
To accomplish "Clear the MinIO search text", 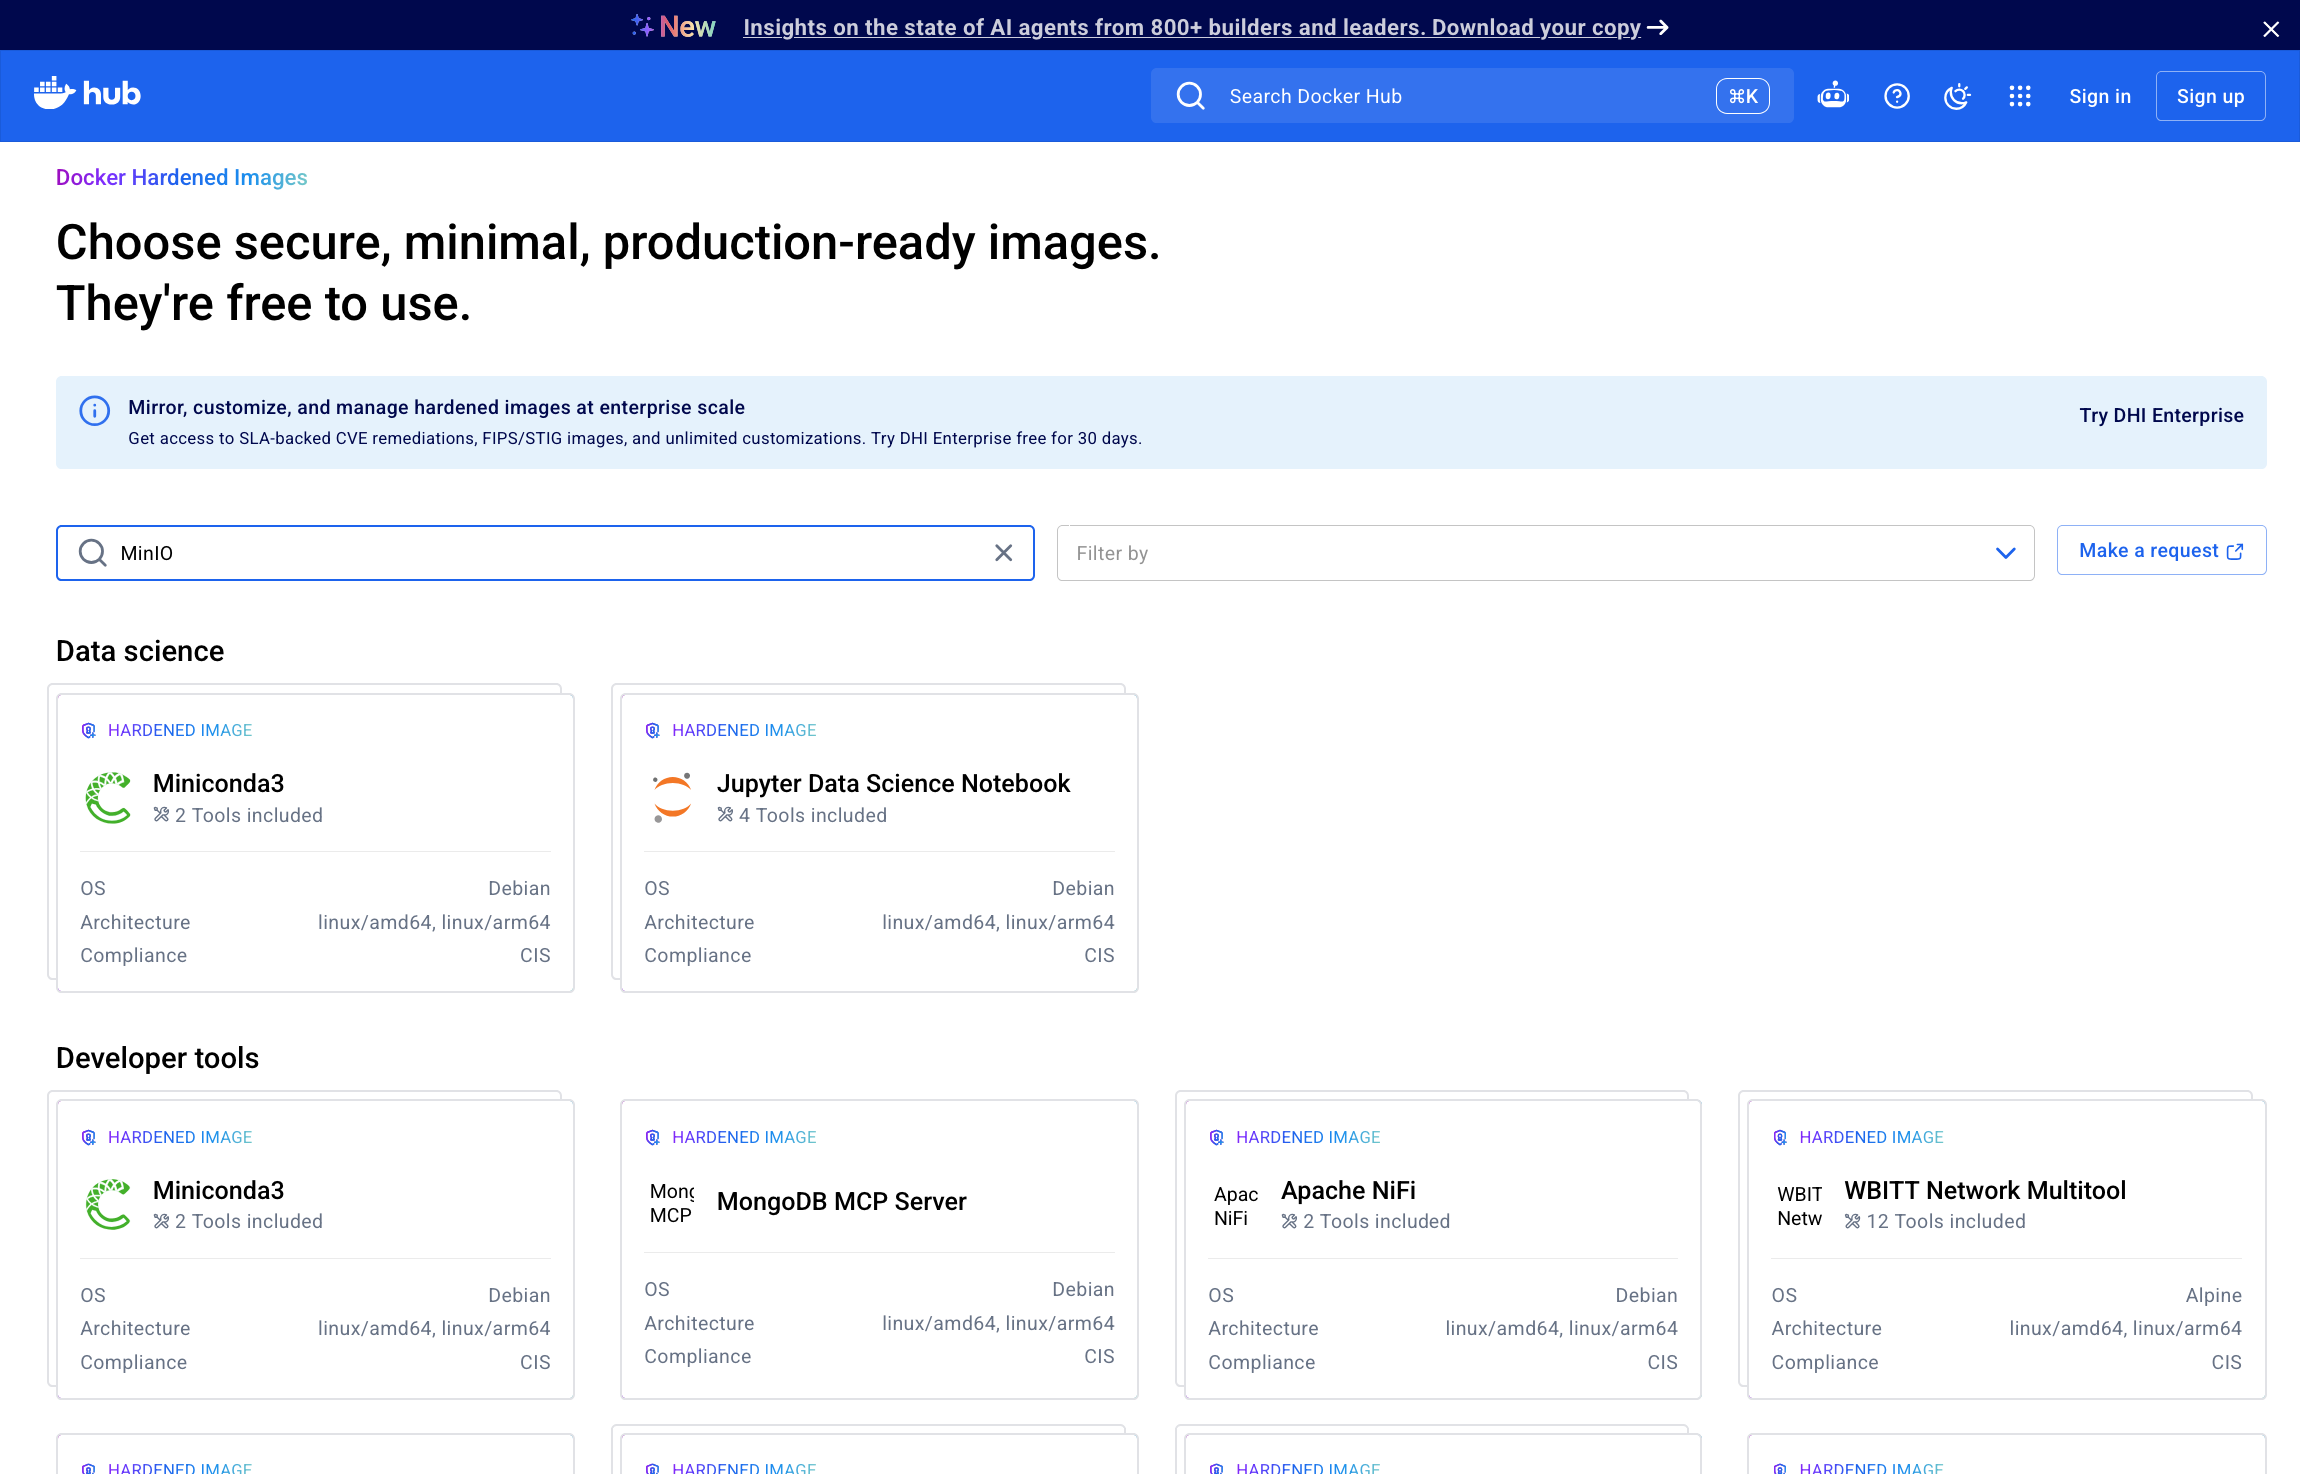I will [1004, 553].
